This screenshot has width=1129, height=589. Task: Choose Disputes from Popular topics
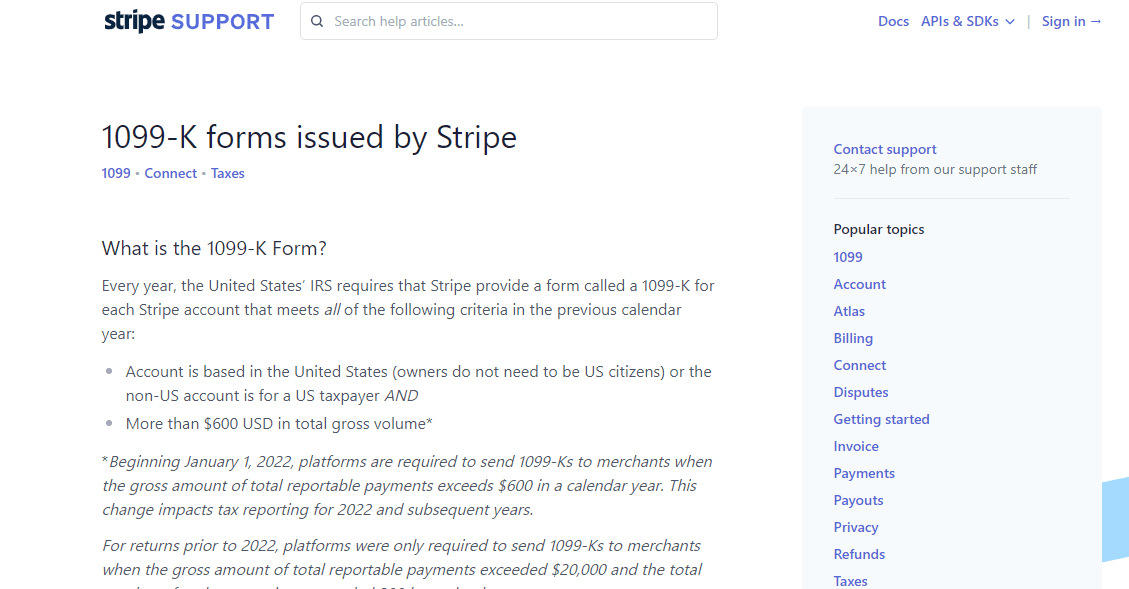click(861, 392)
